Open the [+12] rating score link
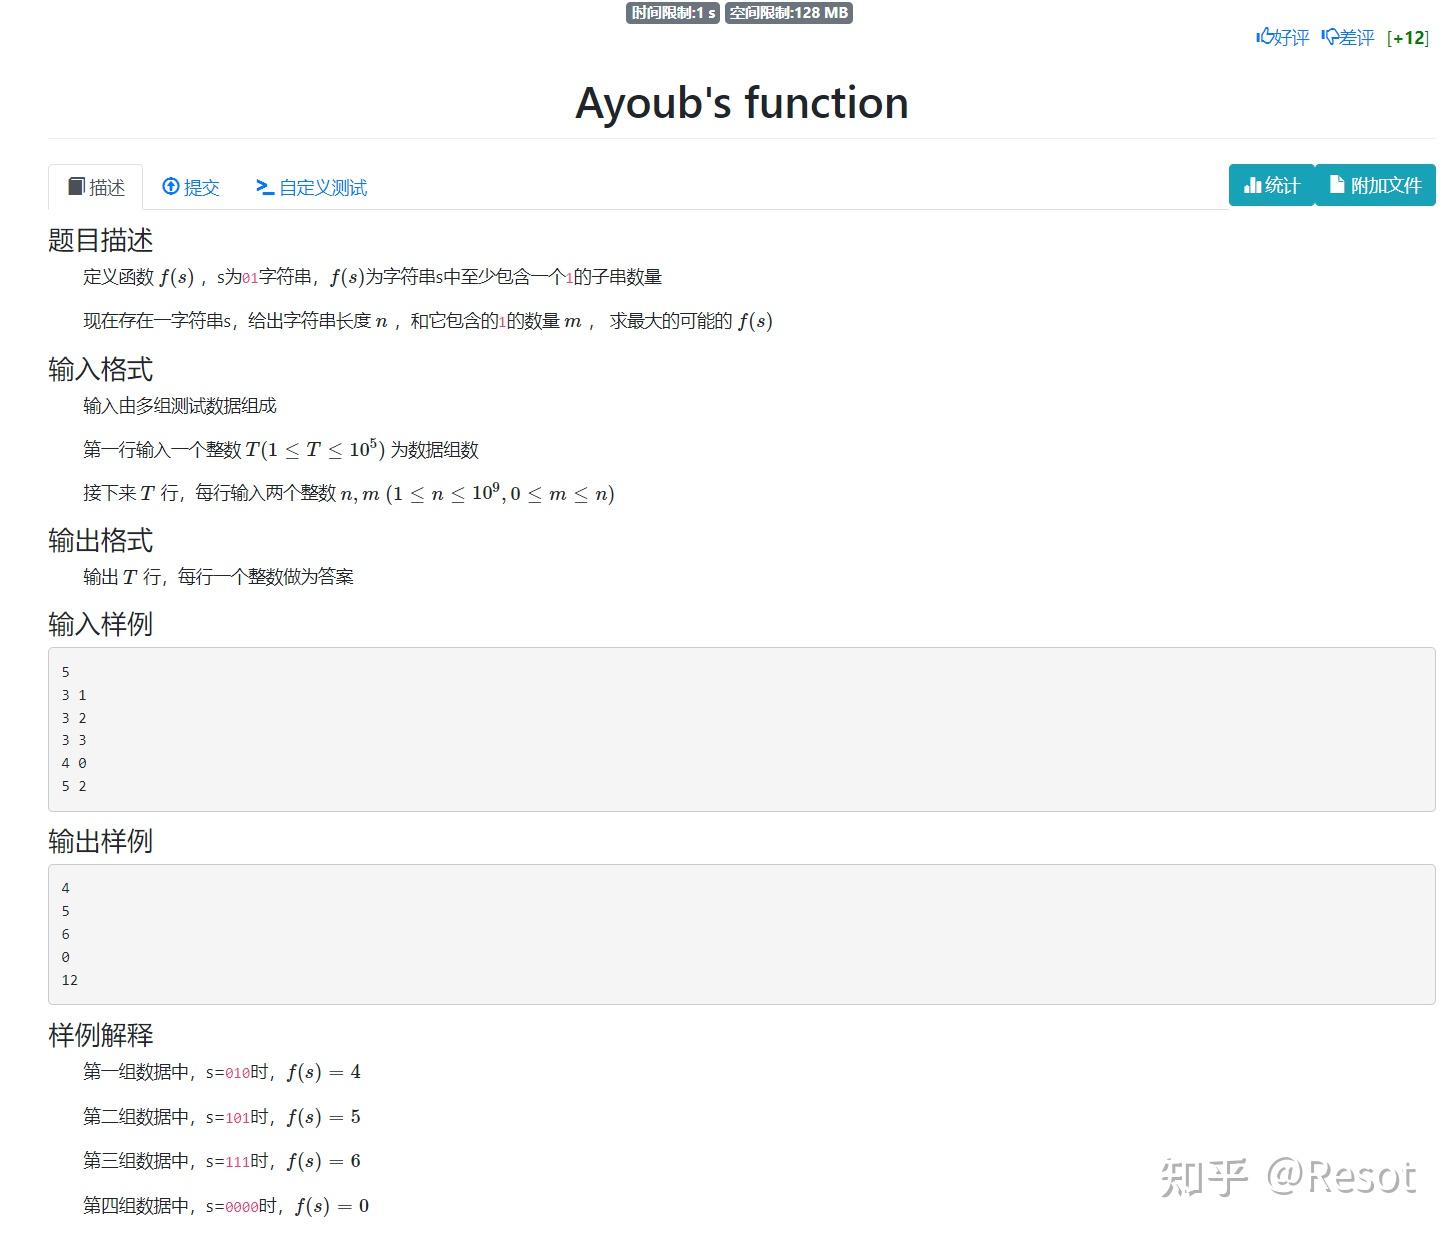1453x1235 pixels. [1409, 38]
